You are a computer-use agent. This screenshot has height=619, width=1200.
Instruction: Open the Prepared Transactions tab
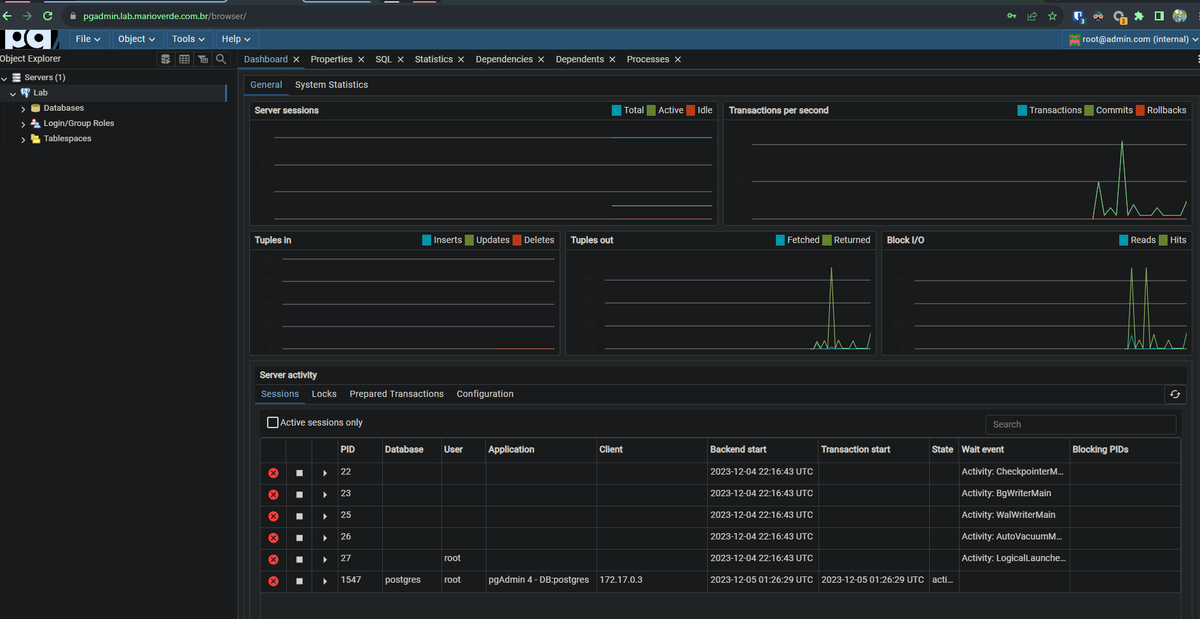pos(396,394)
